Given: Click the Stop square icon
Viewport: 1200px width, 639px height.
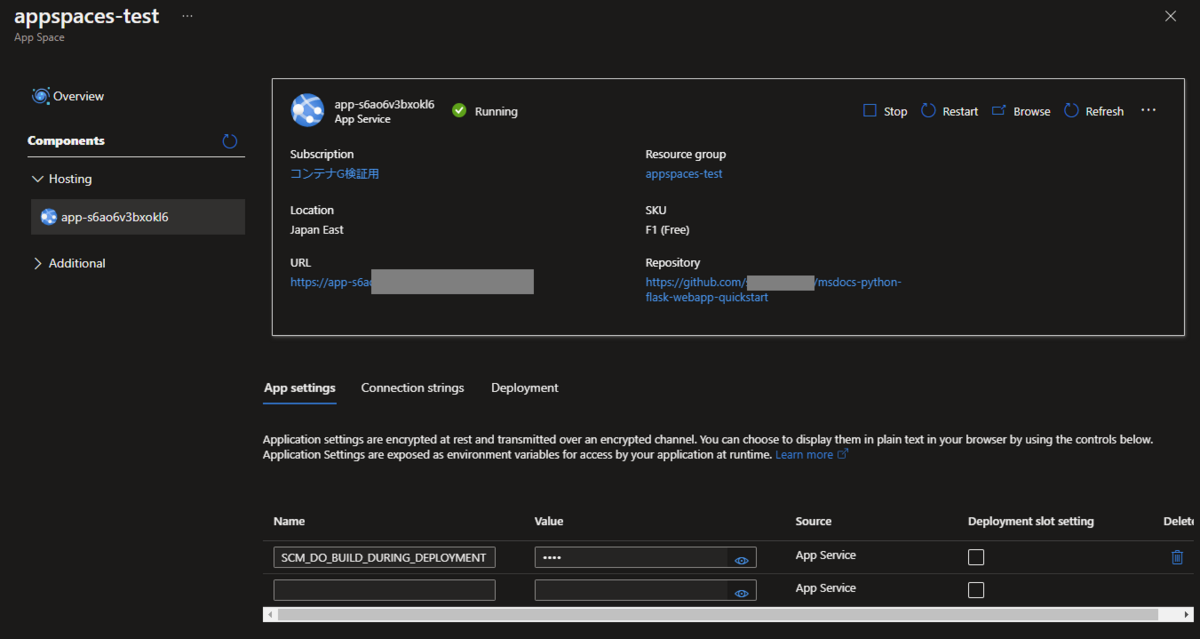Looking at the screenshot, I should pyautogui.click(x=870, y=111).
